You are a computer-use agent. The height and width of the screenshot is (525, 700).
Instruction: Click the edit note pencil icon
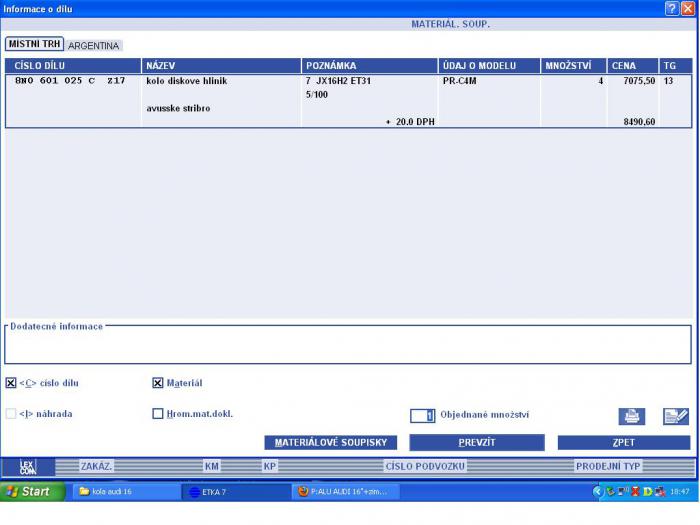676,416
